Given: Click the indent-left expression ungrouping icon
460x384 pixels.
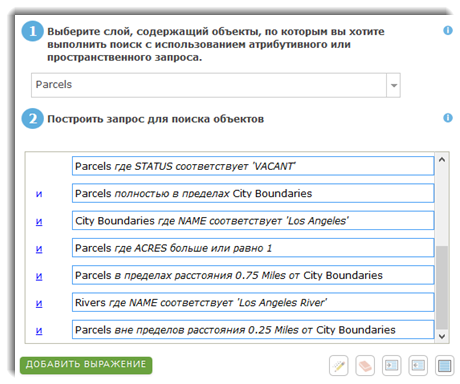Looking at the screenshot, I should point(418,366).
